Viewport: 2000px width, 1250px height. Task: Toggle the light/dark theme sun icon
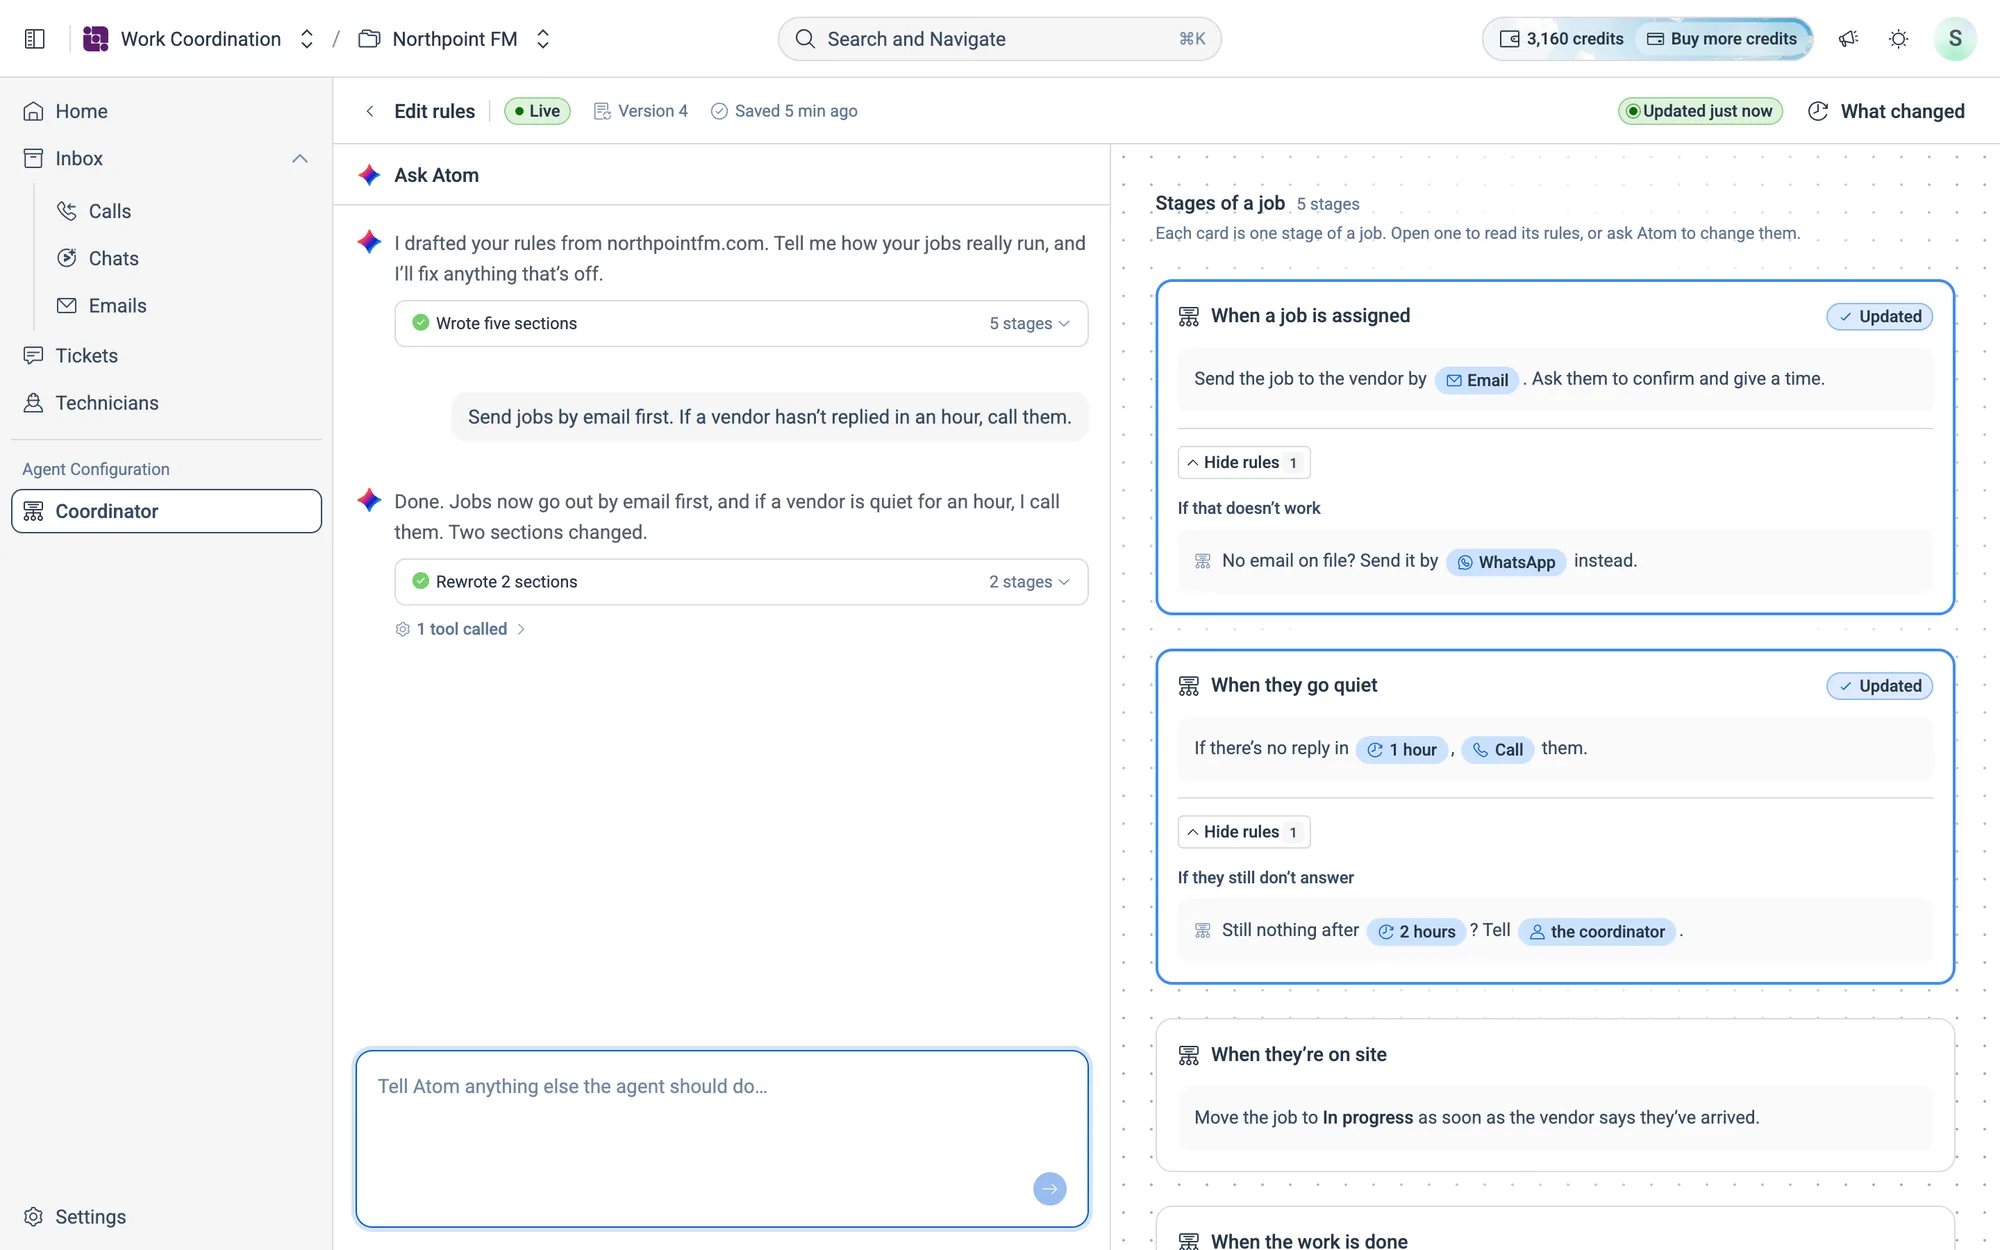(1898, 39)
